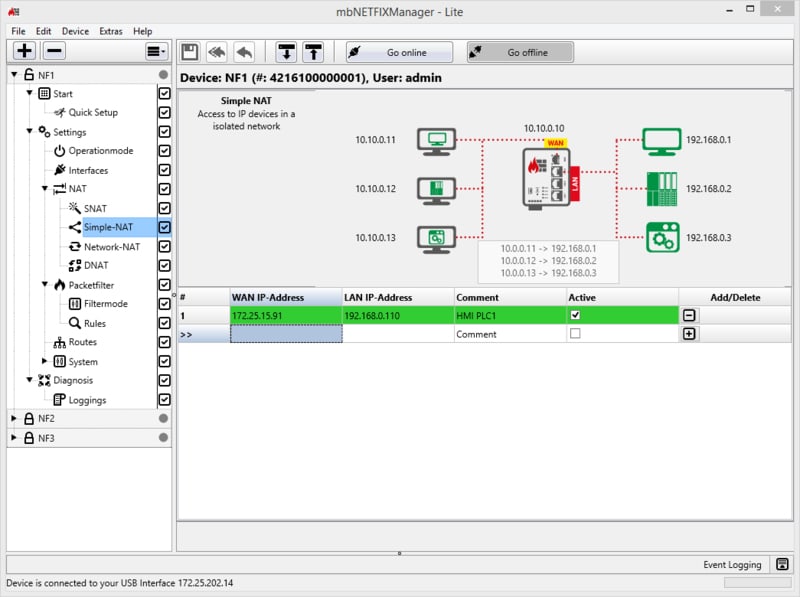
Task: Click the double back arrow toolbar icon
Action: [x=217, y=52]
